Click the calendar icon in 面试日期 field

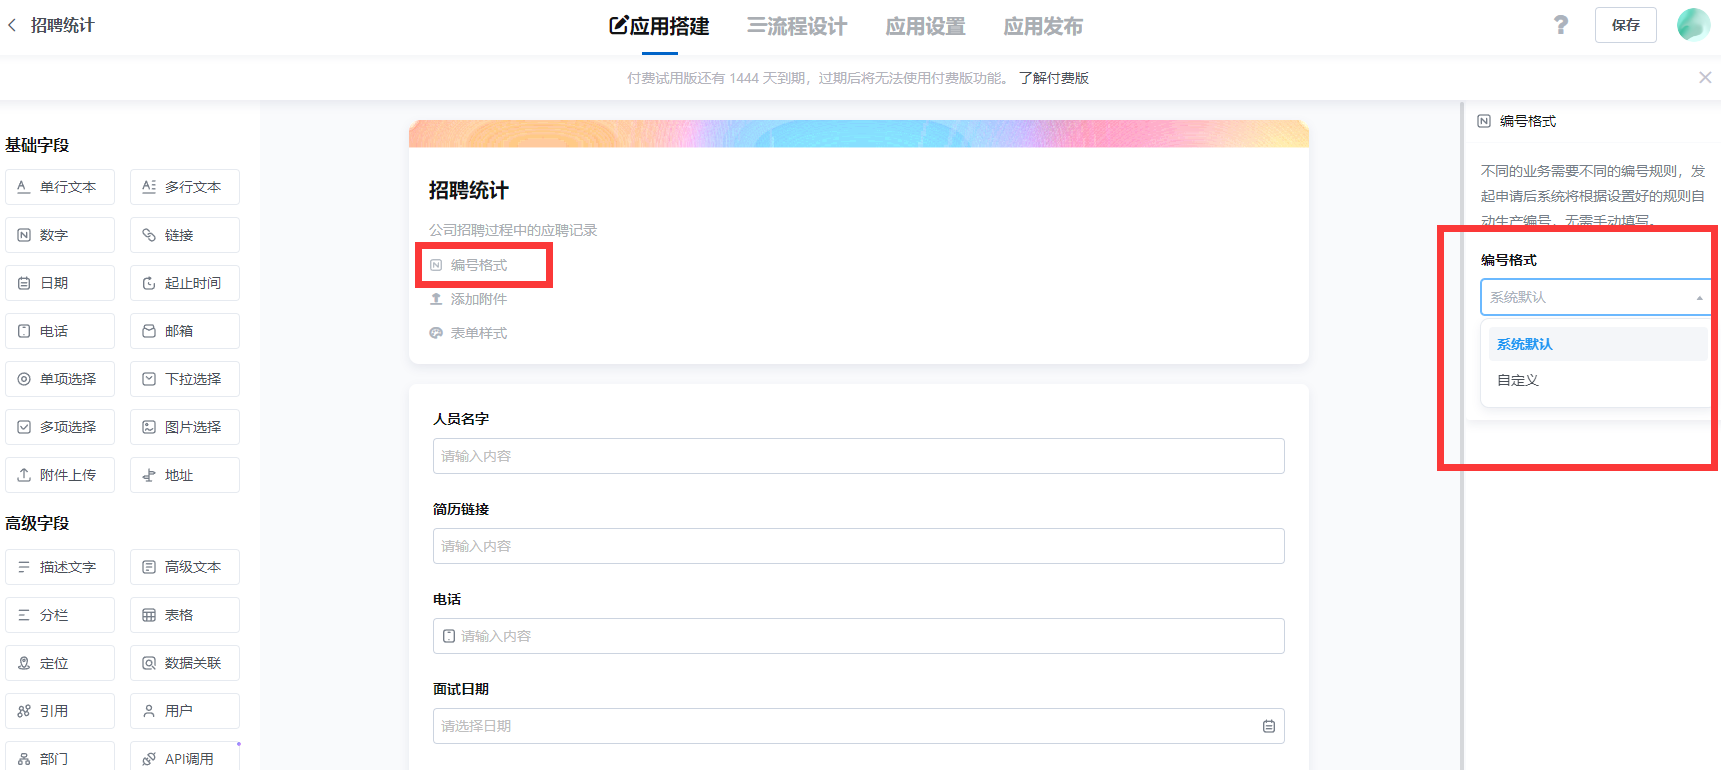tap(1268, 726)
